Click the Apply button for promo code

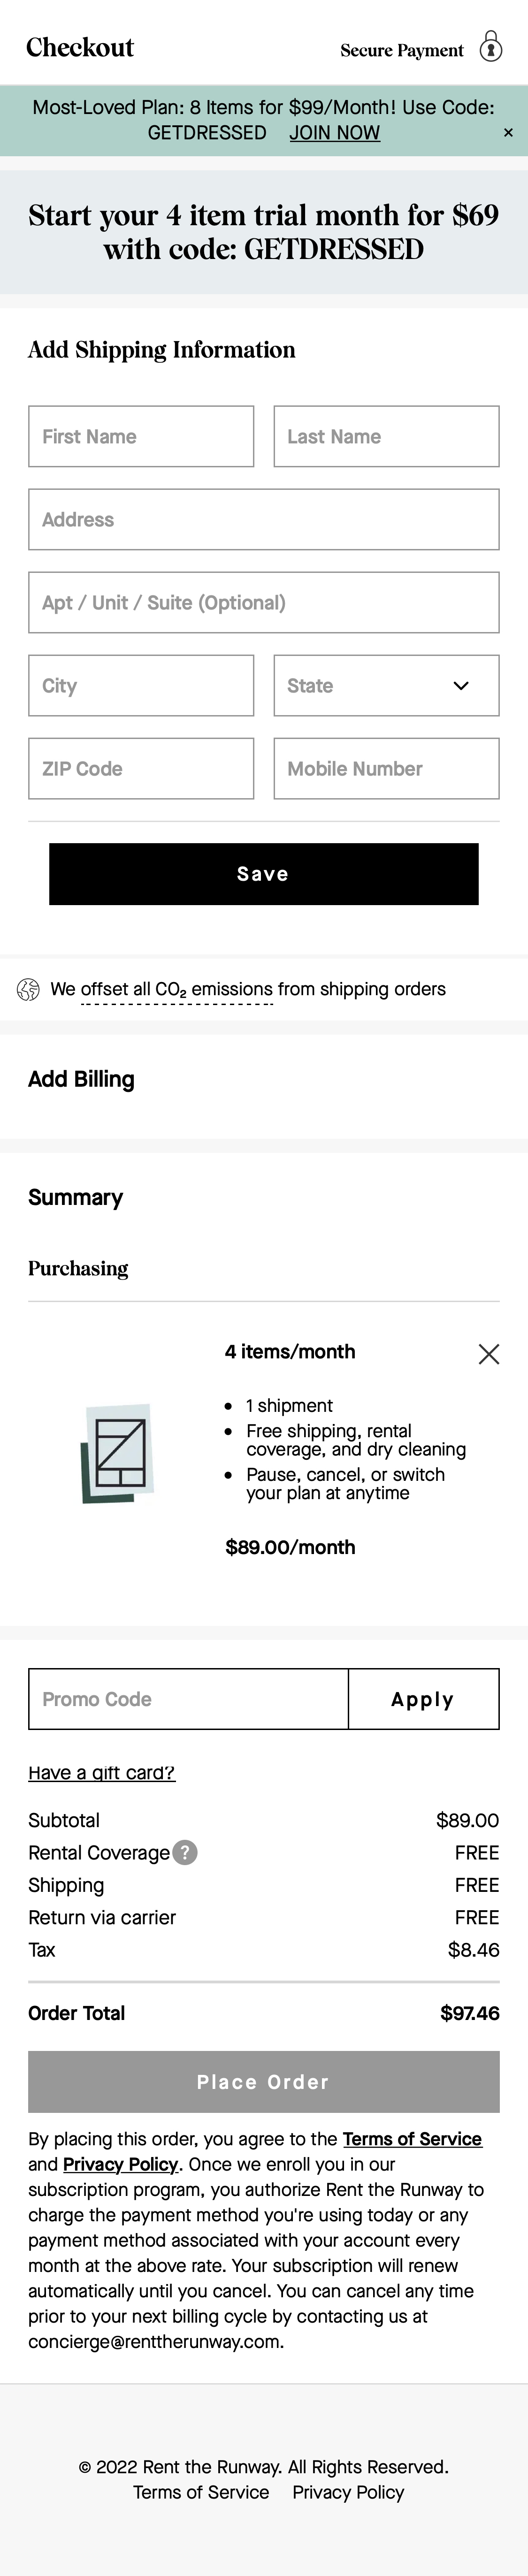coord(423,1699)
